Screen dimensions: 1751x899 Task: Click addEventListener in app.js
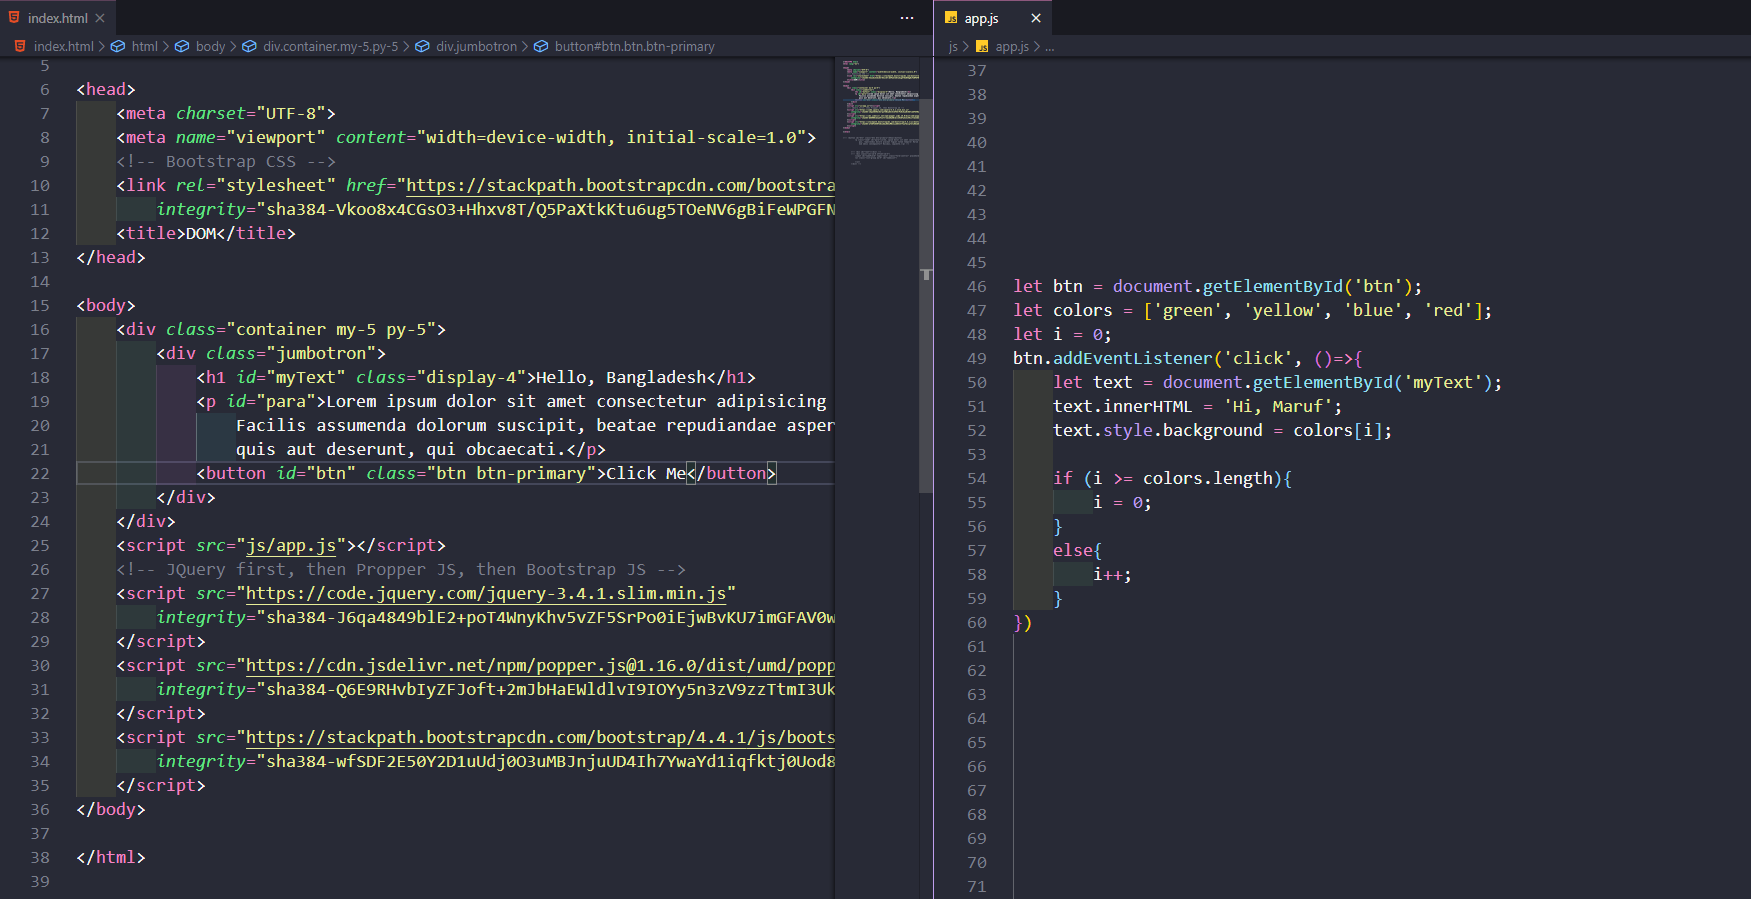pyautogui.click(x=1133, y=358)
